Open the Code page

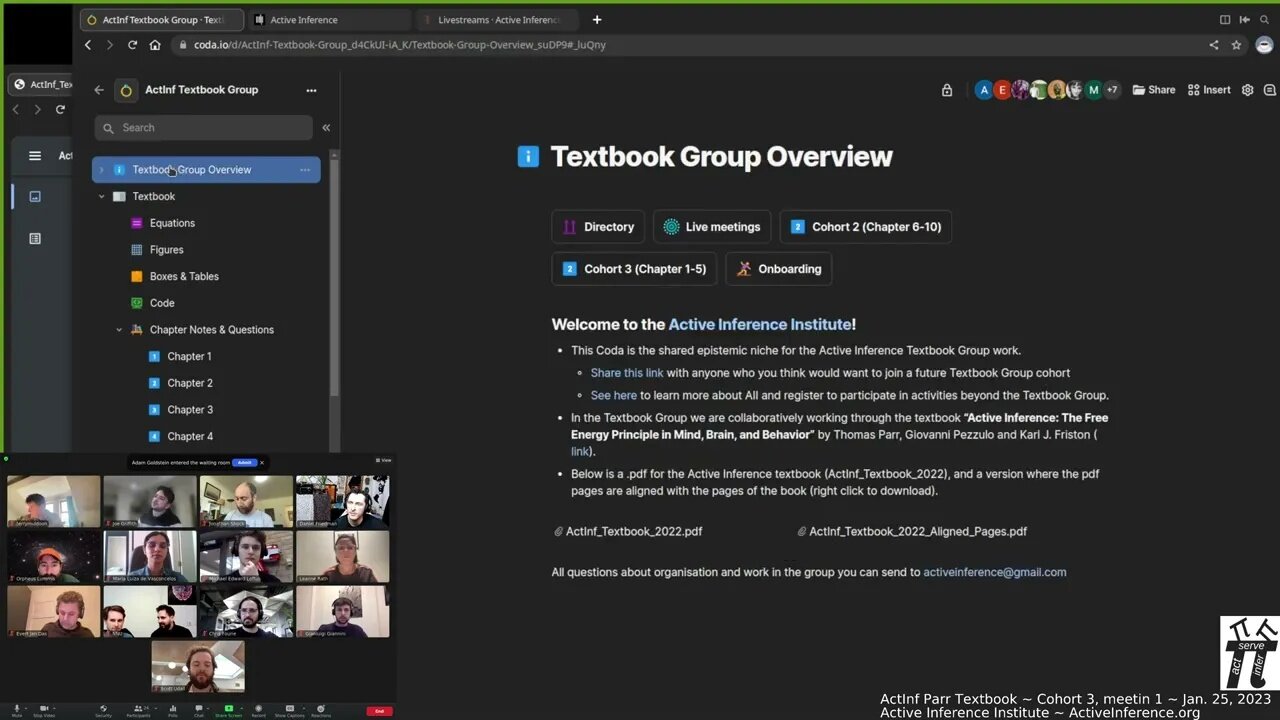pyautogui.click(x=161, y=303)
